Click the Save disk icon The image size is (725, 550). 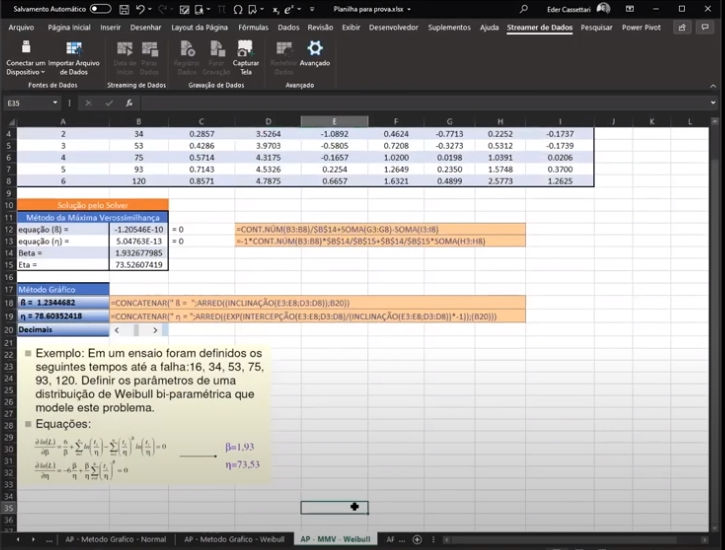coord(124,9)
